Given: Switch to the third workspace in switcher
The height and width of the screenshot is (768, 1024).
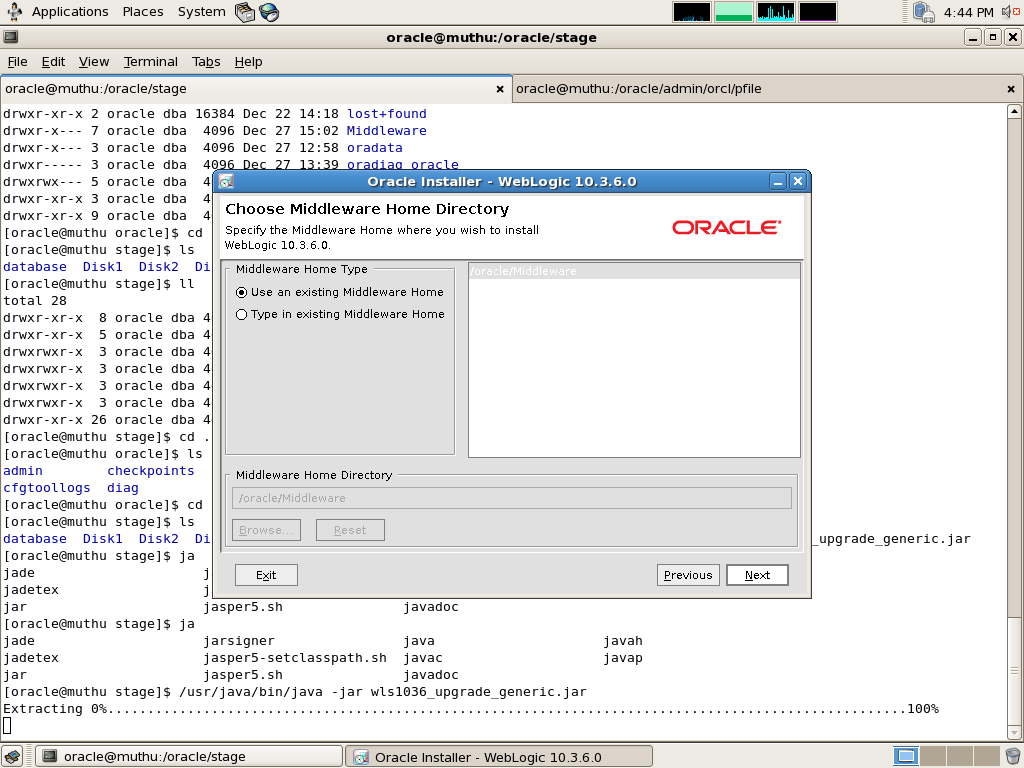Looking at the screenshot, I should point(959,756).
